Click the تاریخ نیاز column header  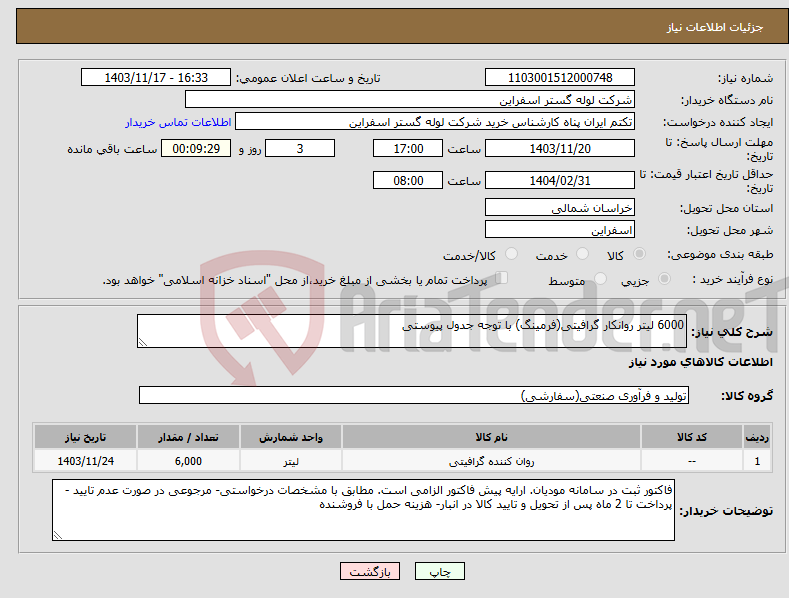click(x=86, y=437)
